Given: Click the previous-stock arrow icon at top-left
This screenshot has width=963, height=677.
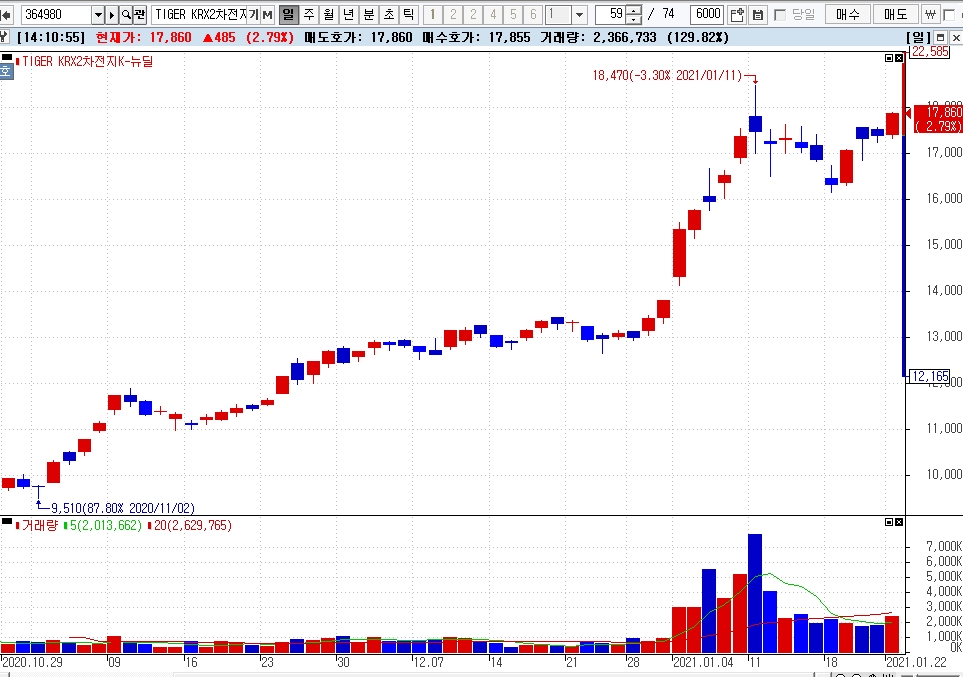Looking at the screenshot, I should click(7, 14).
